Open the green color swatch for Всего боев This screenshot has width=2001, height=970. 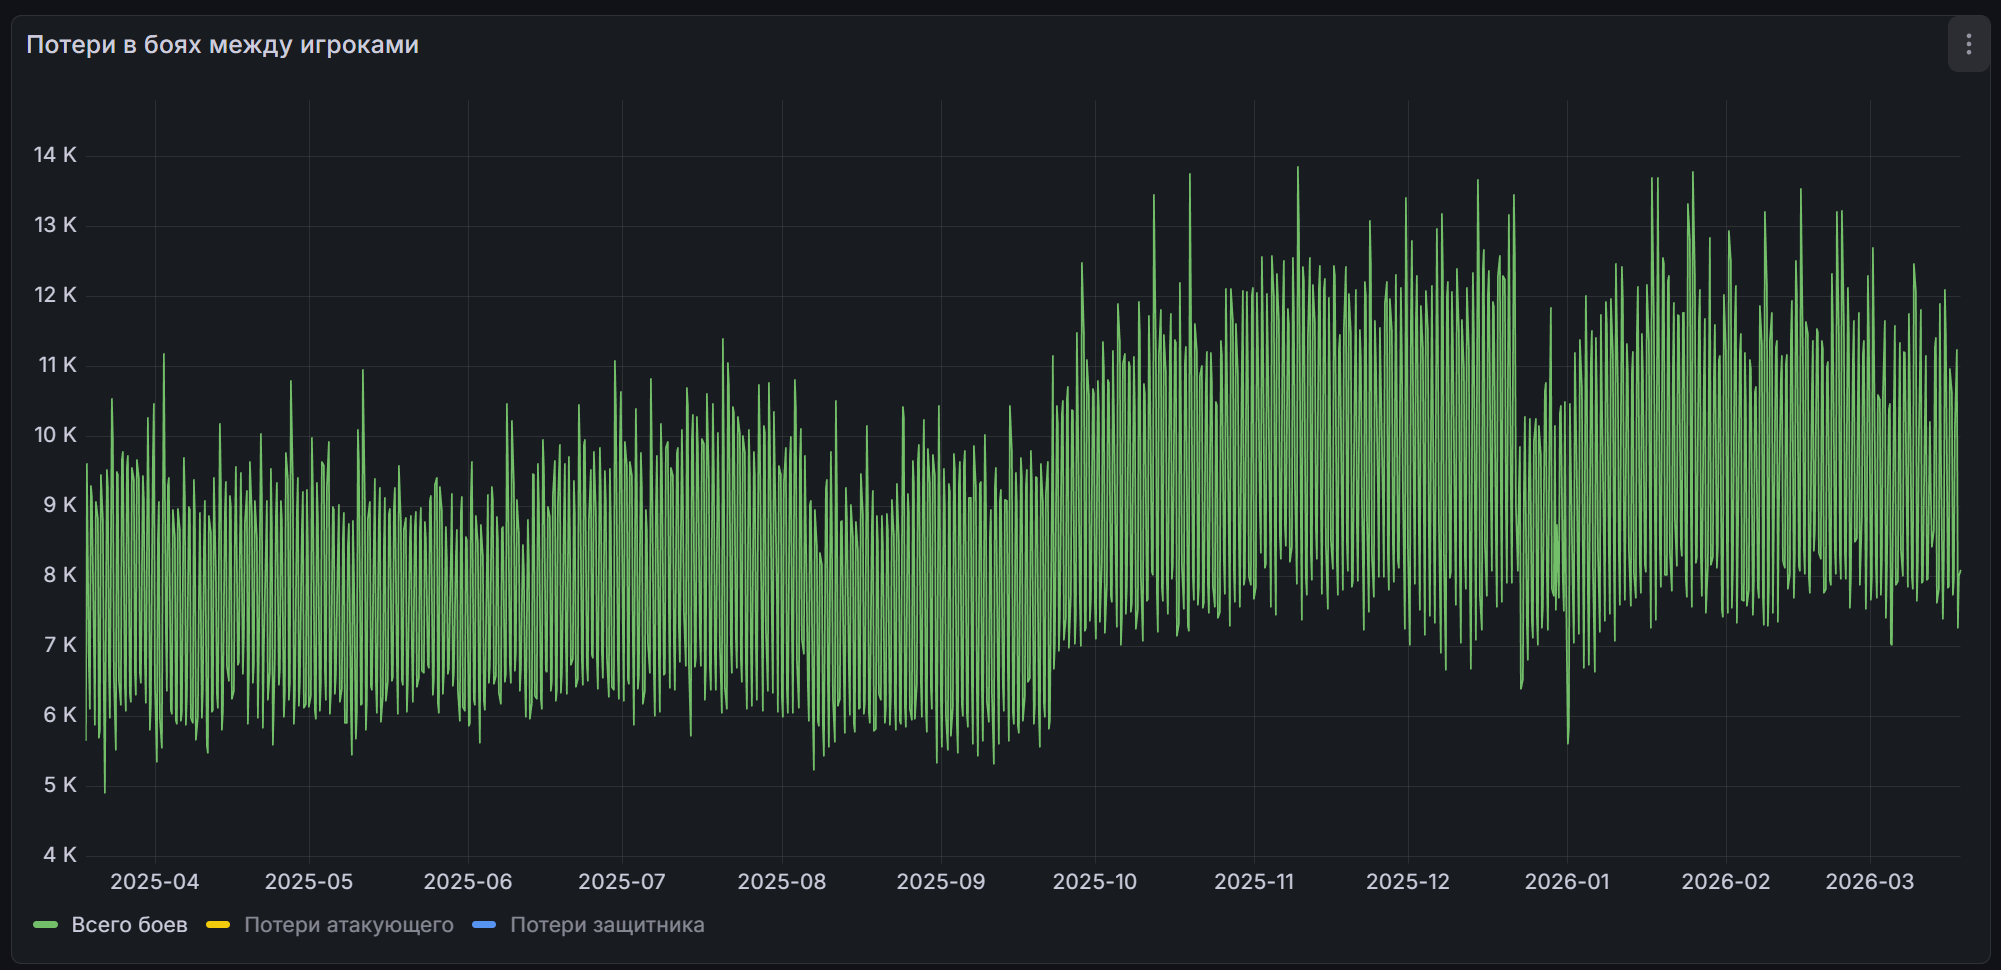46,925
